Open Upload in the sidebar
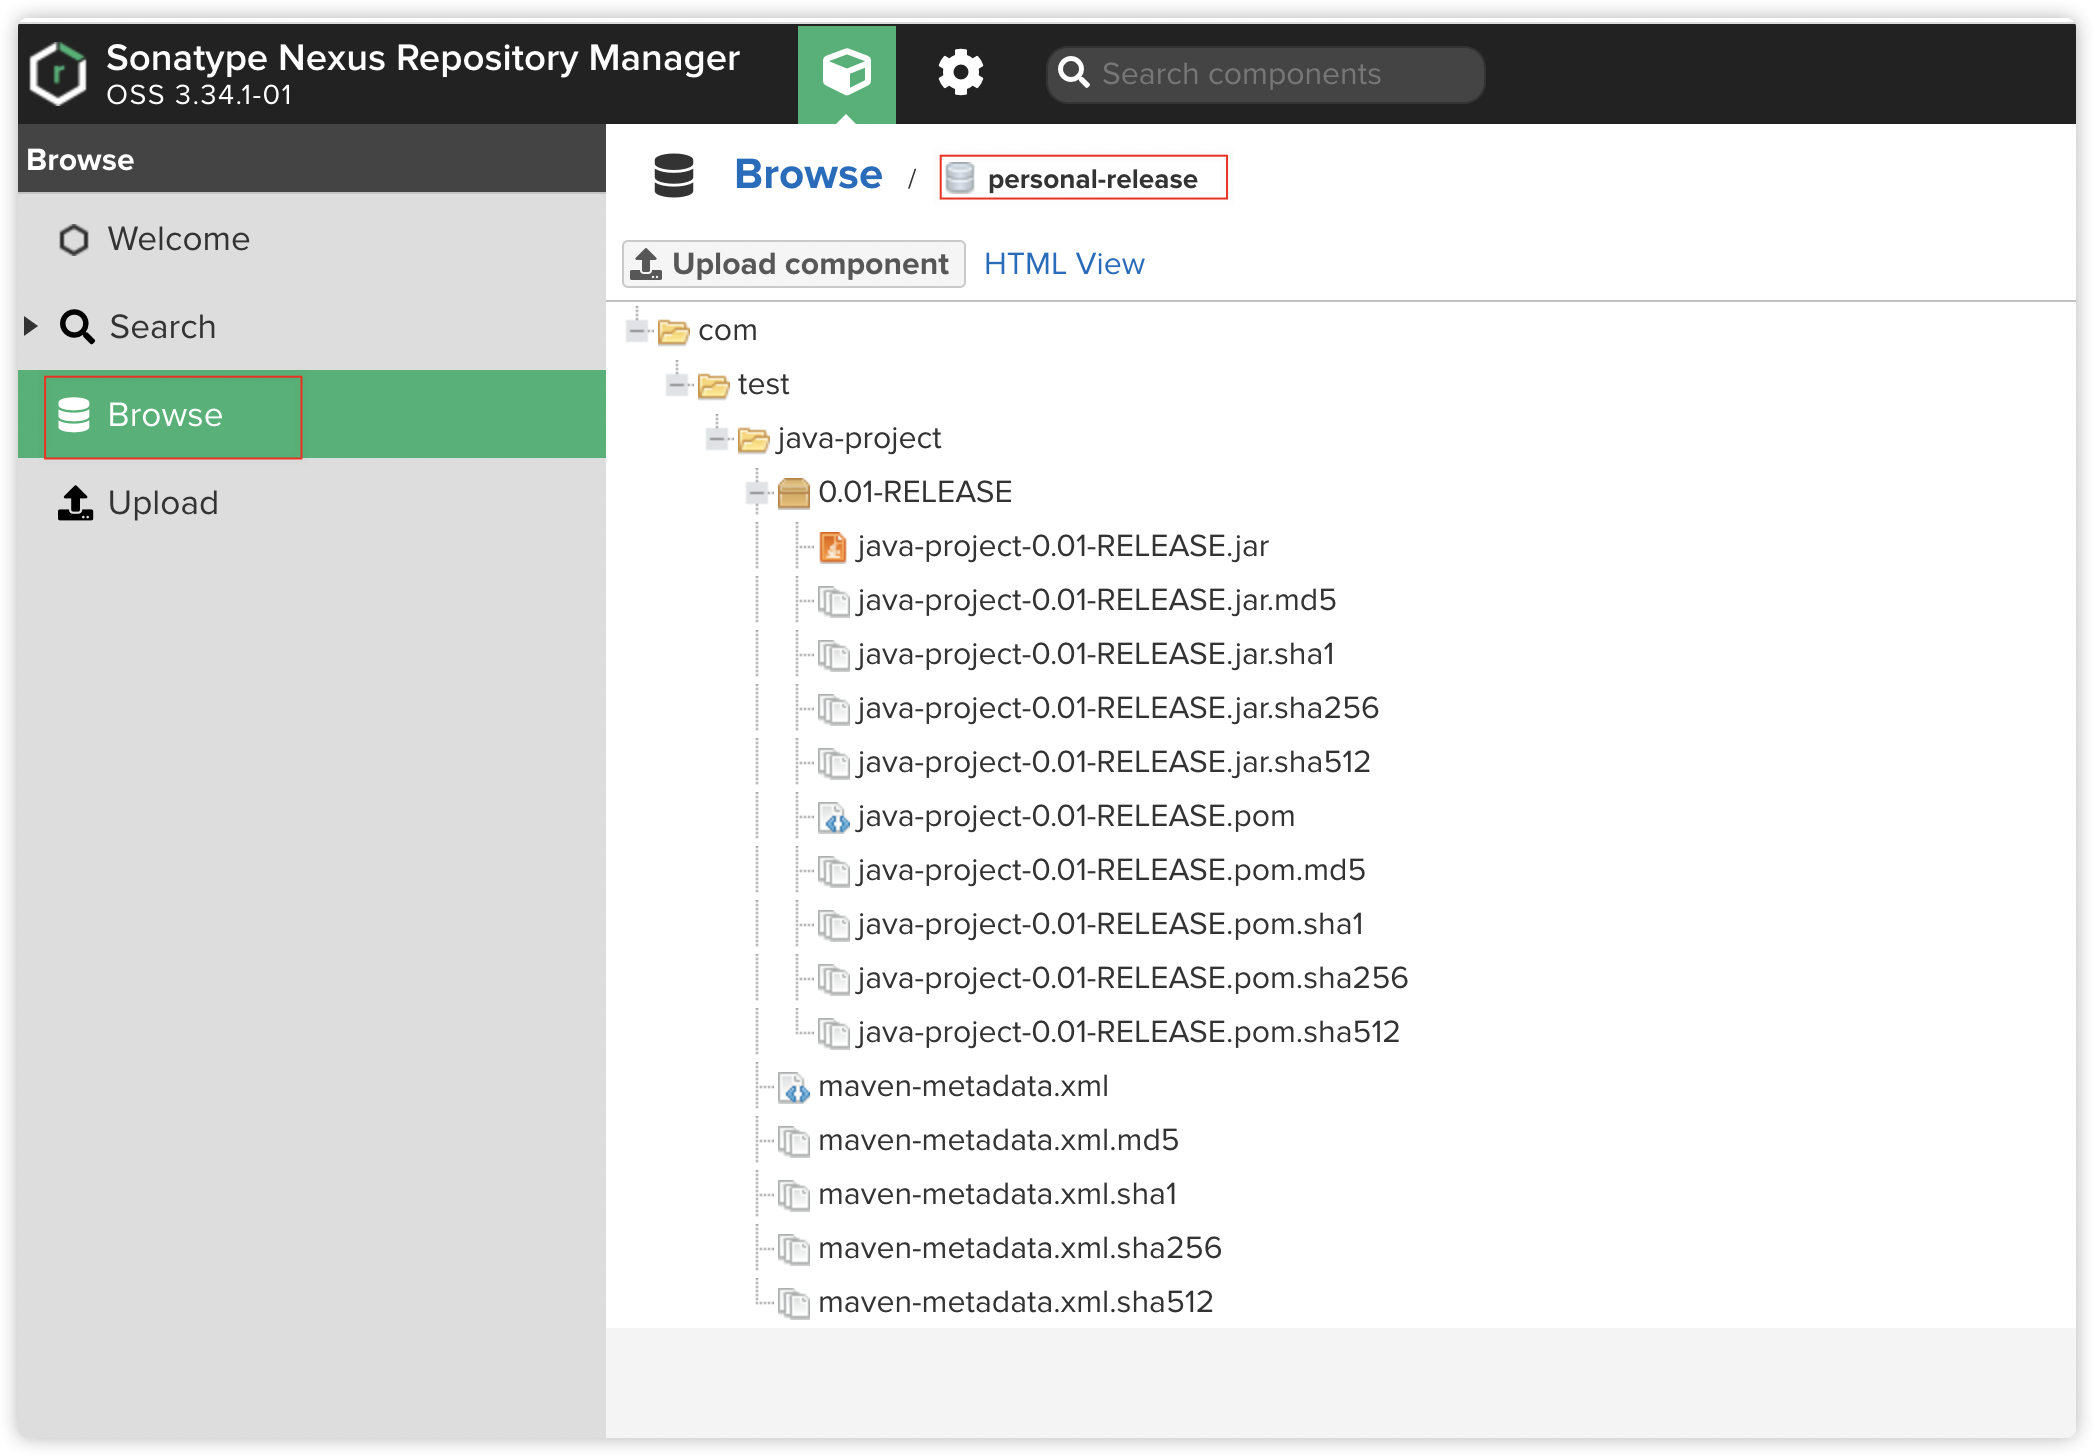Screen dimensions: 2094x1456 [163, 503]
